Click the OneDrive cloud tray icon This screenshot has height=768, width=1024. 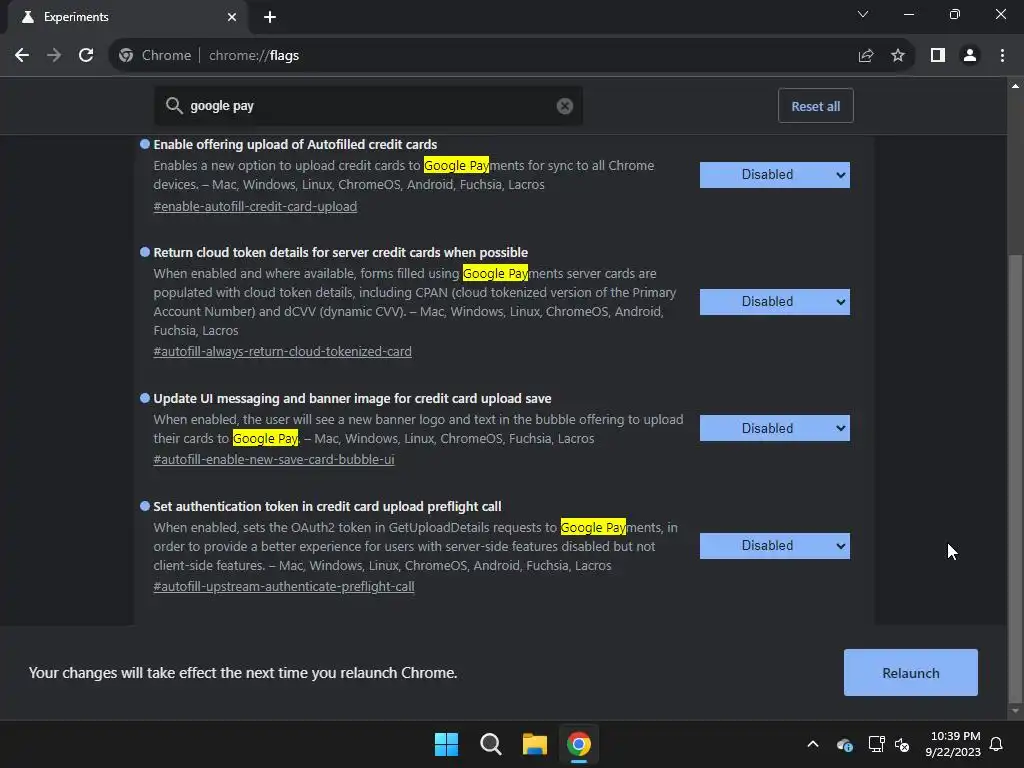pyautogui.click(x=844, y=744)
